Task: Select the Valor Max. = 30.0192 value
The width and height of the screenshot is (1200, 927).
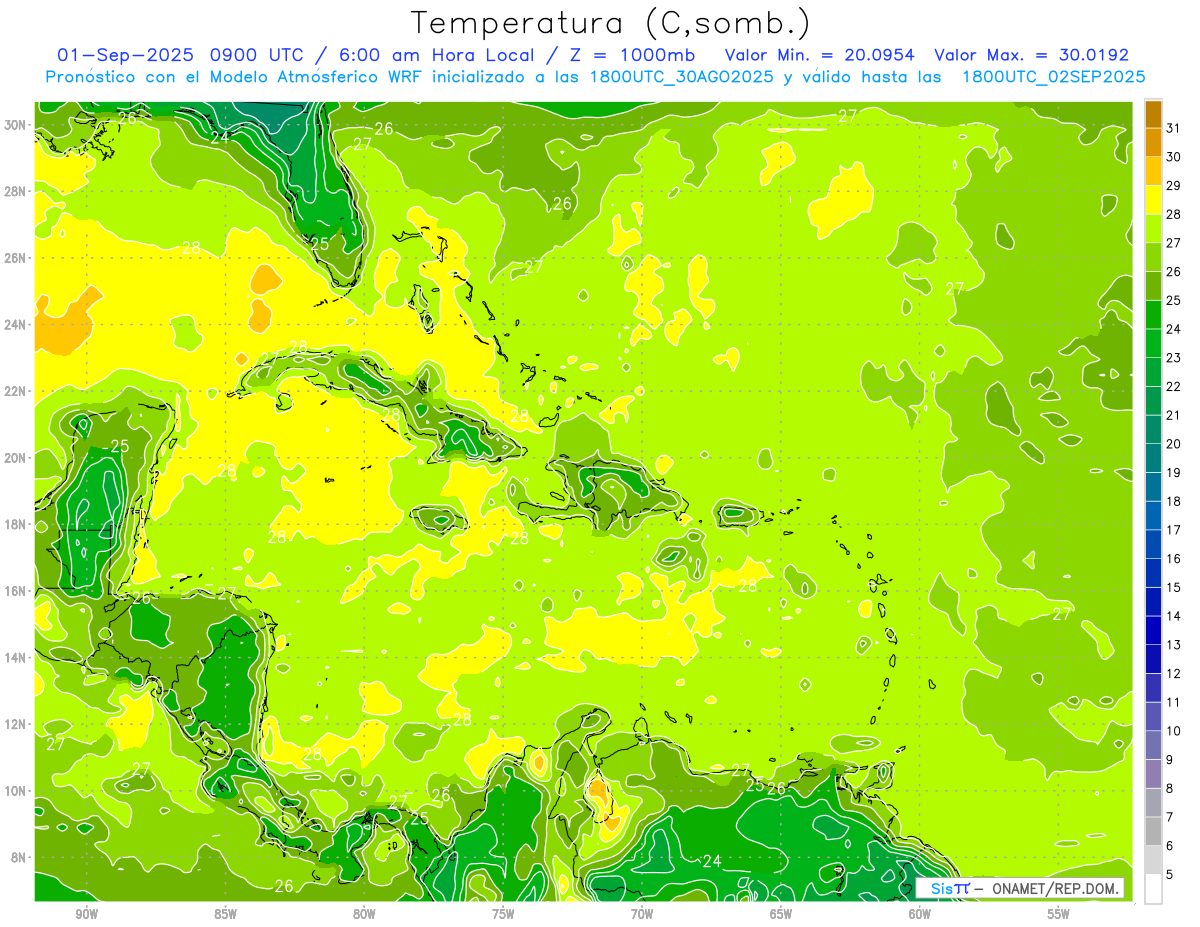Action: pyautogui.click(x=1031, y=55)
